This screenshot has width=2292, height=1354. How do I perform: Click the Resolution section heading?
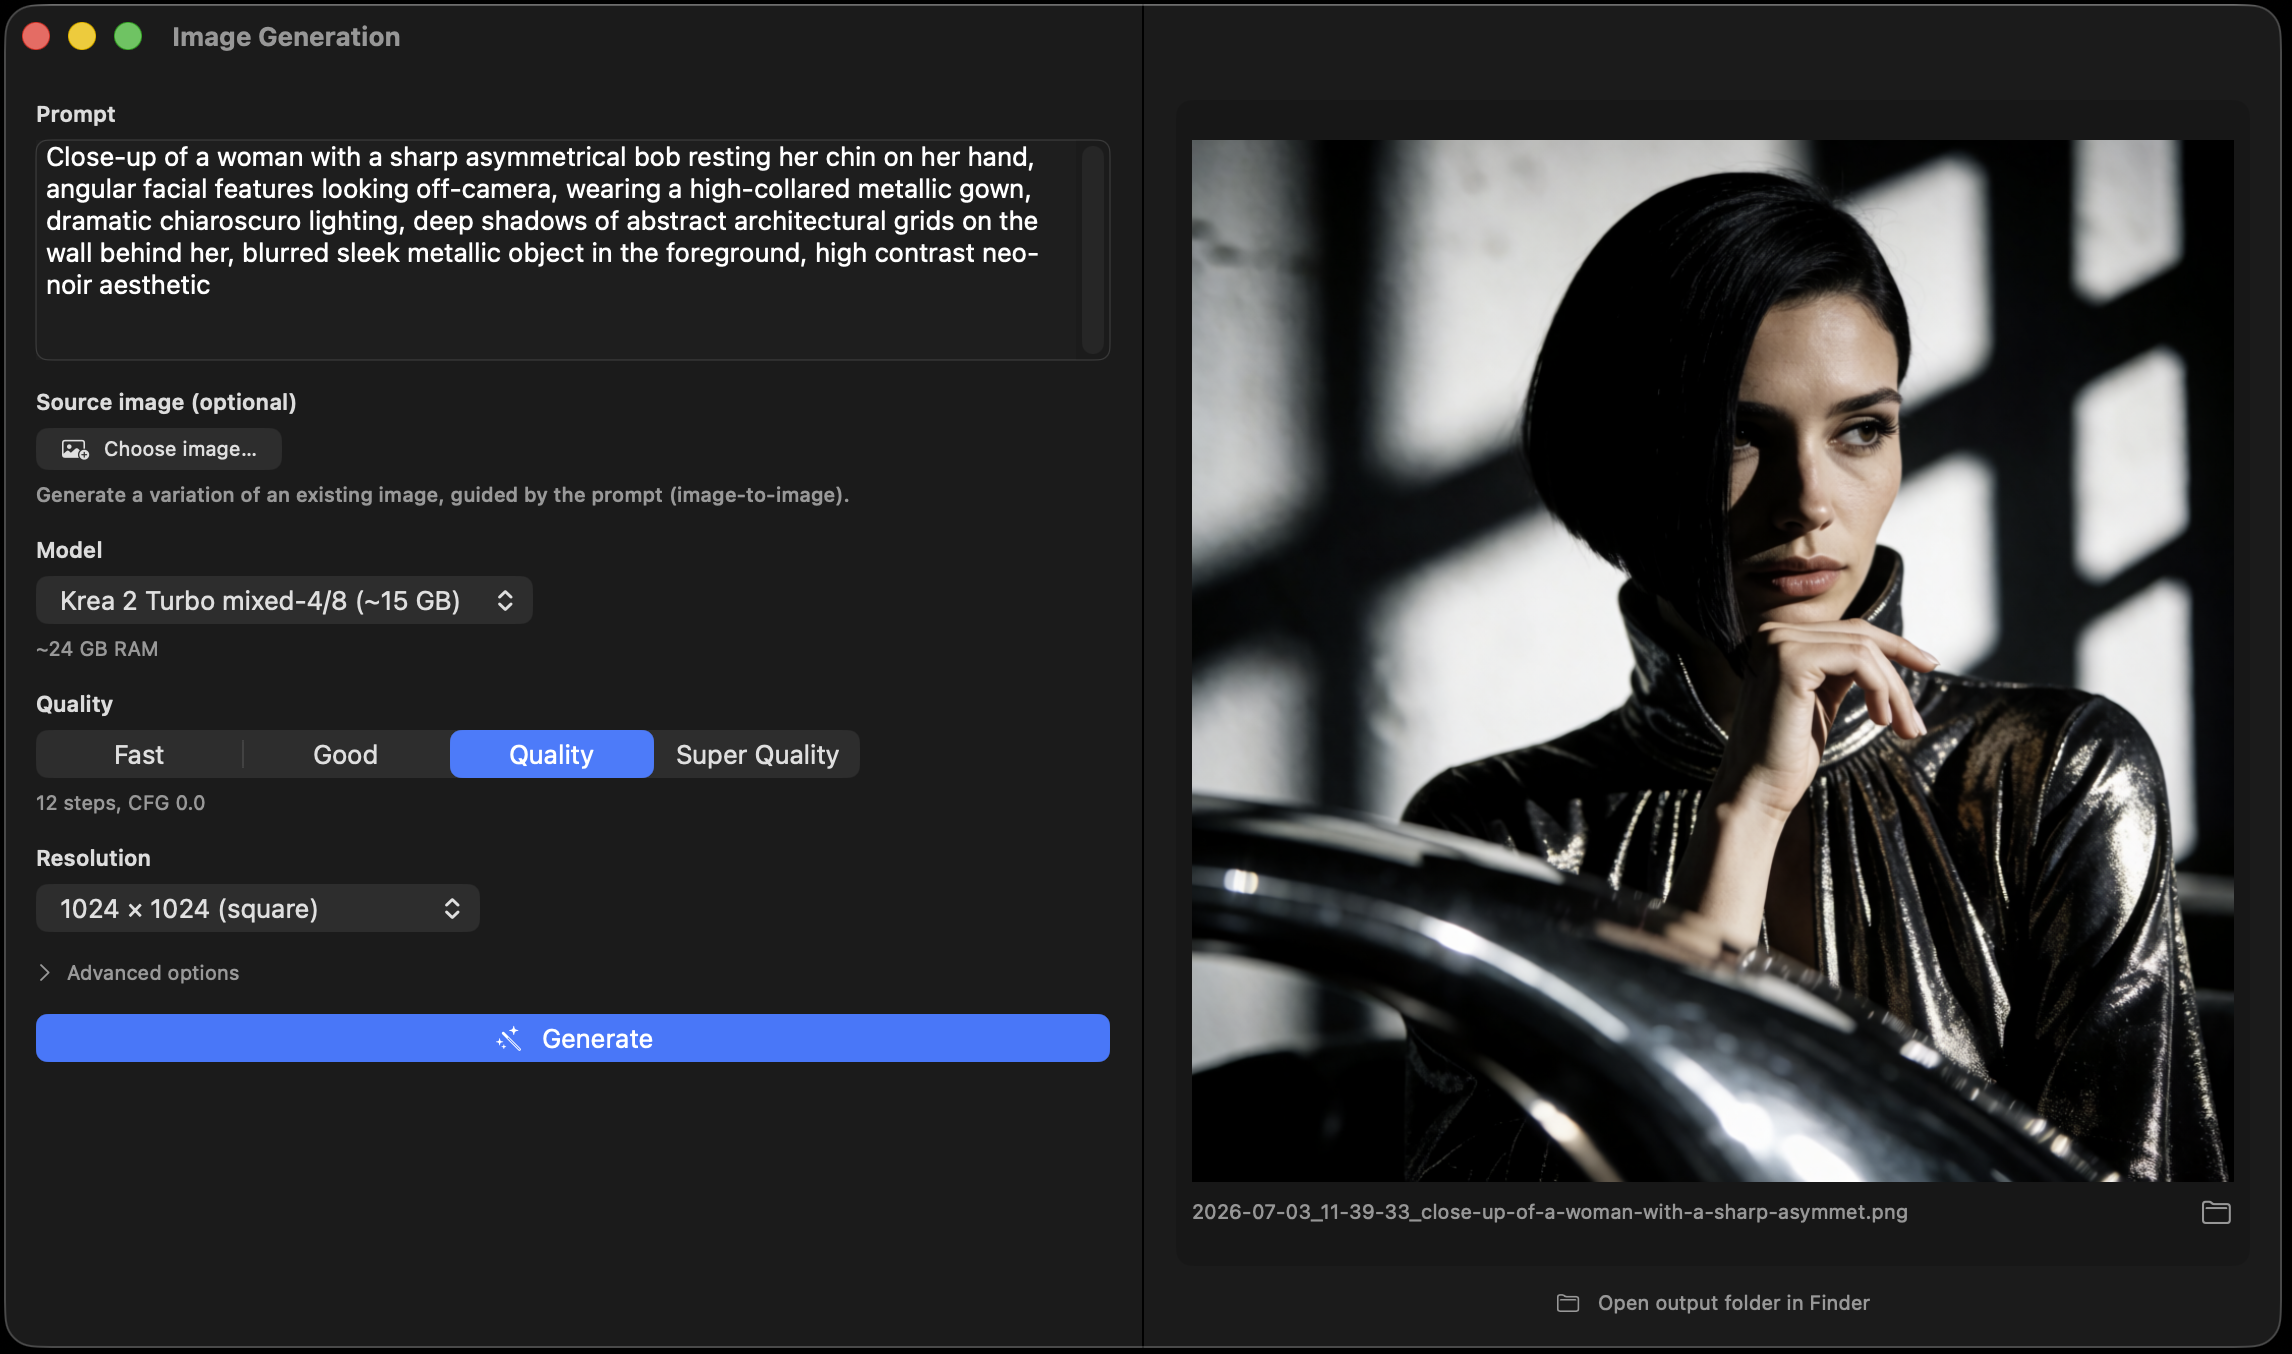click(93, 858)
